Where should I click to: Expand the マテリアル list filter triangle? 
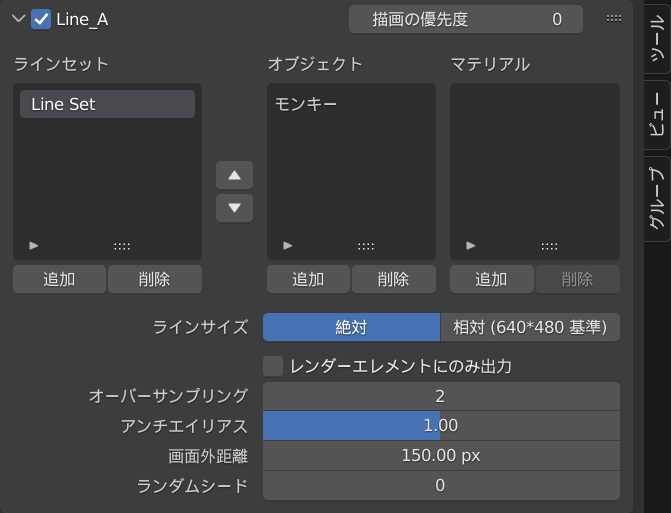pyautogui.click(x=471, y=245)
